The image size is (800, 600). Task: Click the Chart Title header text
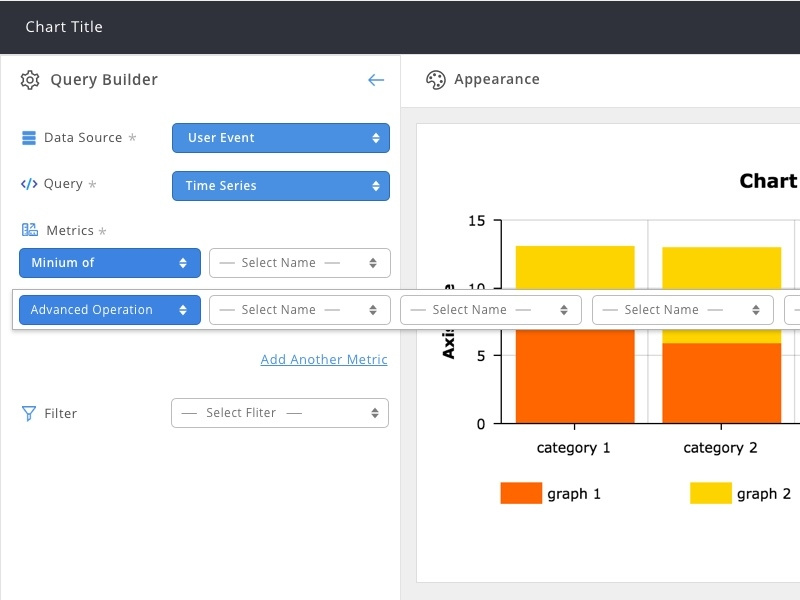pyautogui.click(x=64, y=27)
